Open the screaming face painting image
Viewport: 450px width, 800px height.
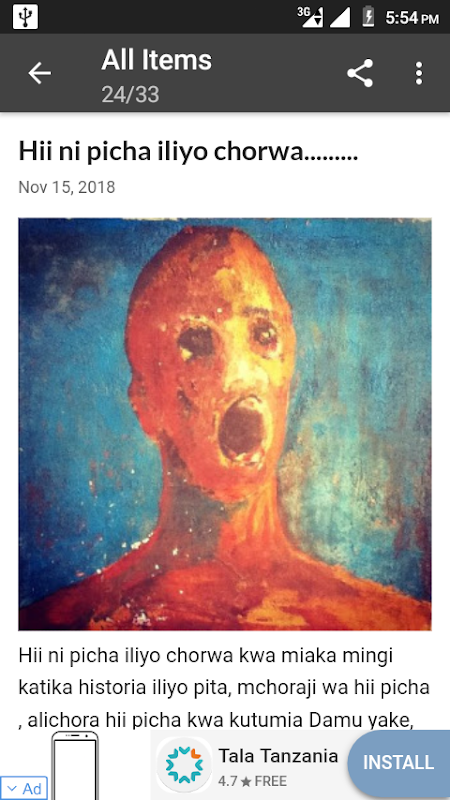point(225,424)
